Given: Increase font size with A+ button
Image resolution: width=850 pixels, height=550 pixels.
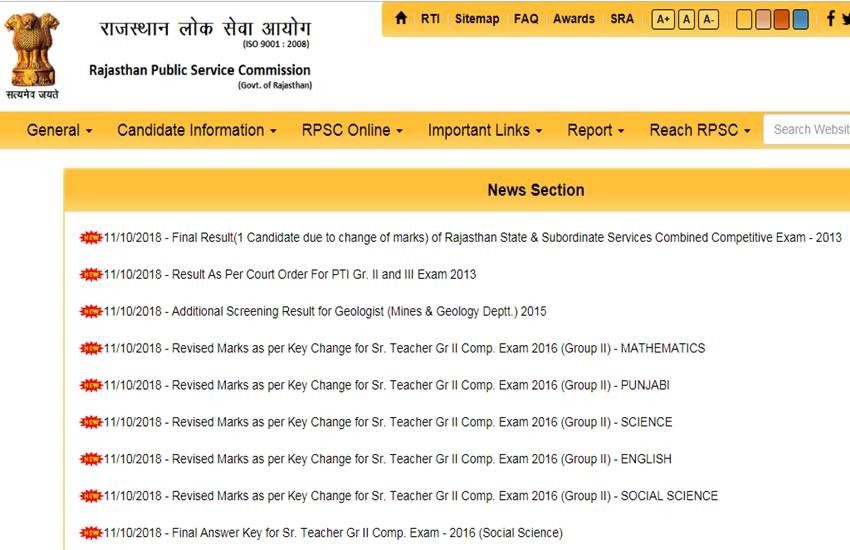Looking at the screenshot, I should (x=662, y=20).
